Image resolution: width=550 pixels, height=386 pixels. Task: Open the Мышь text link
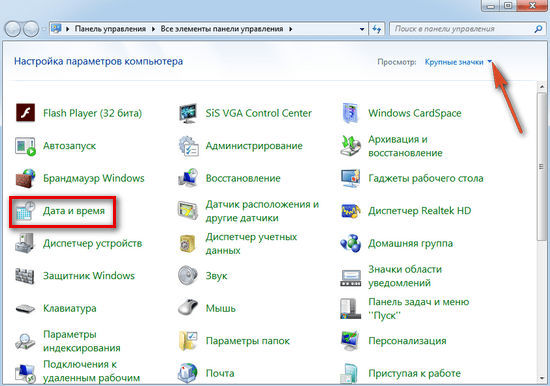coord(221,308)
